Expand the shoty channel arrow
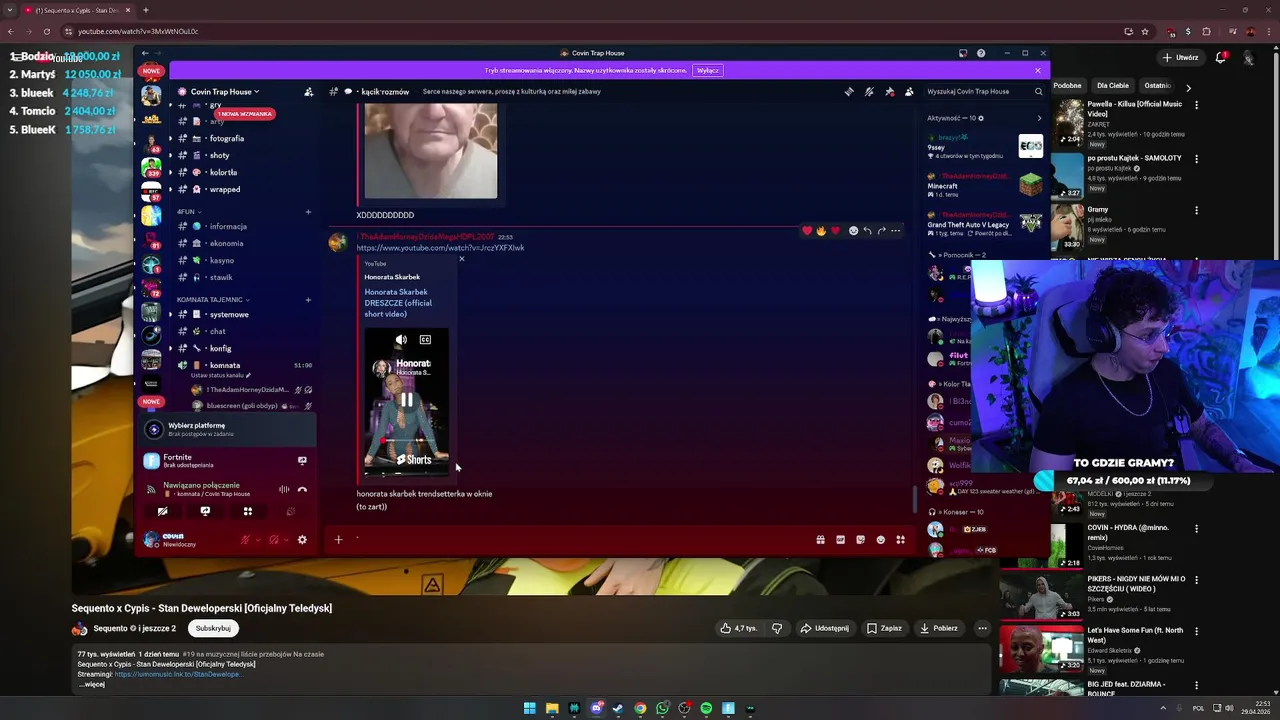Image resolution: width=1280 pixels, height=720 pixels. pos(170,155)
